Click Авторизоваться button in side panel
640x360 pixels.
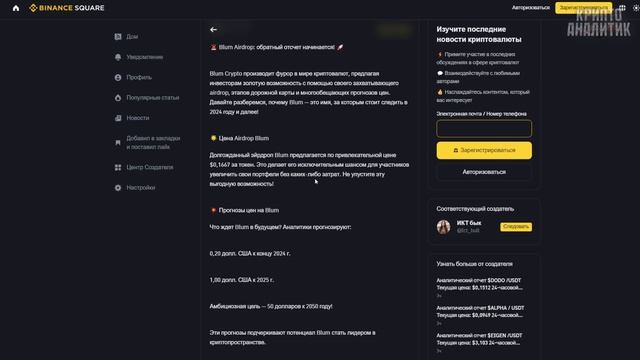(484, 172)
